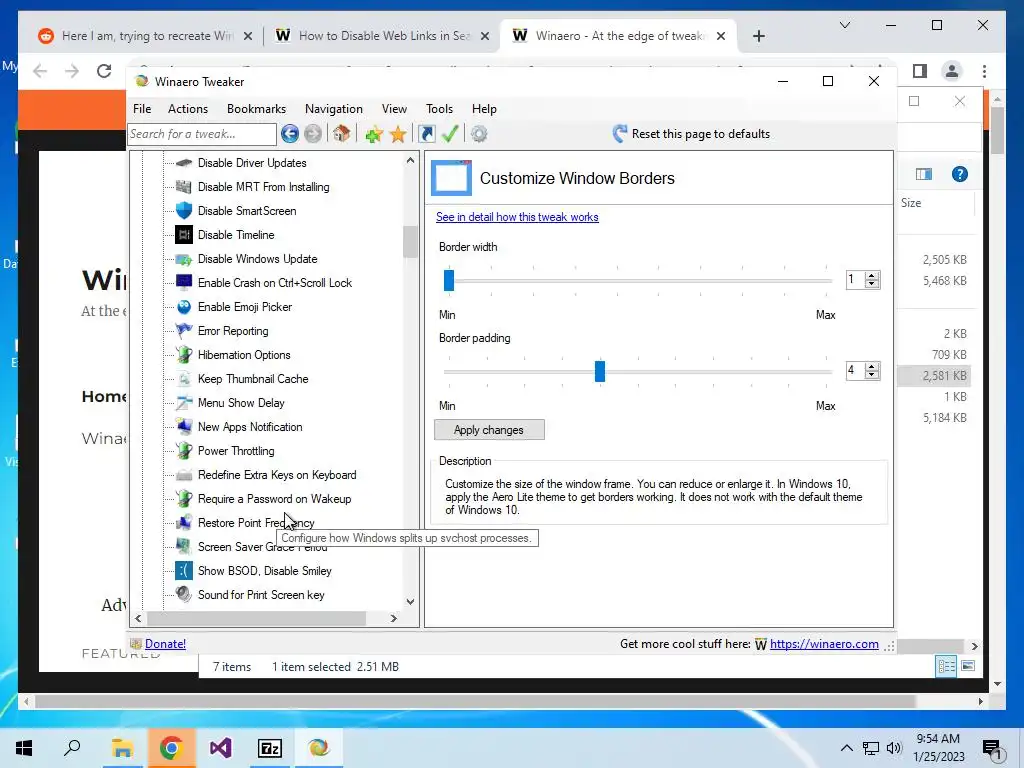Click the Error Reporting flag icon
Screen dimensions: 1024x768
coord(184,330)
